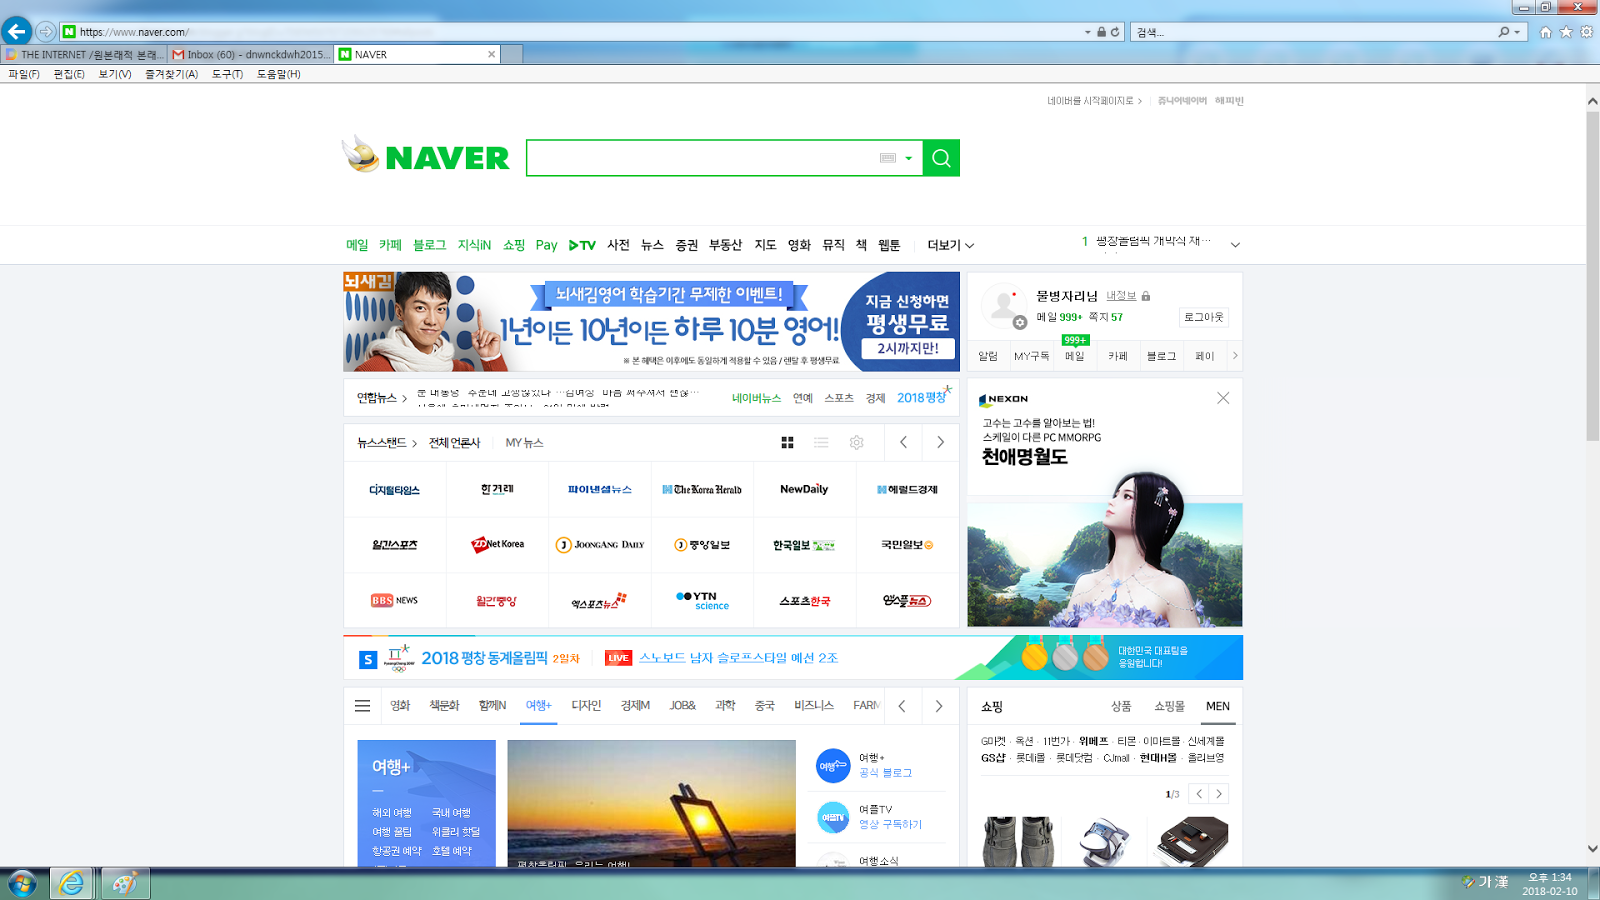Image resolution: width=1600 pixels, height=900 pixels.
Task: Open newsstand settings gear
Action: click(x=857, y=442)
